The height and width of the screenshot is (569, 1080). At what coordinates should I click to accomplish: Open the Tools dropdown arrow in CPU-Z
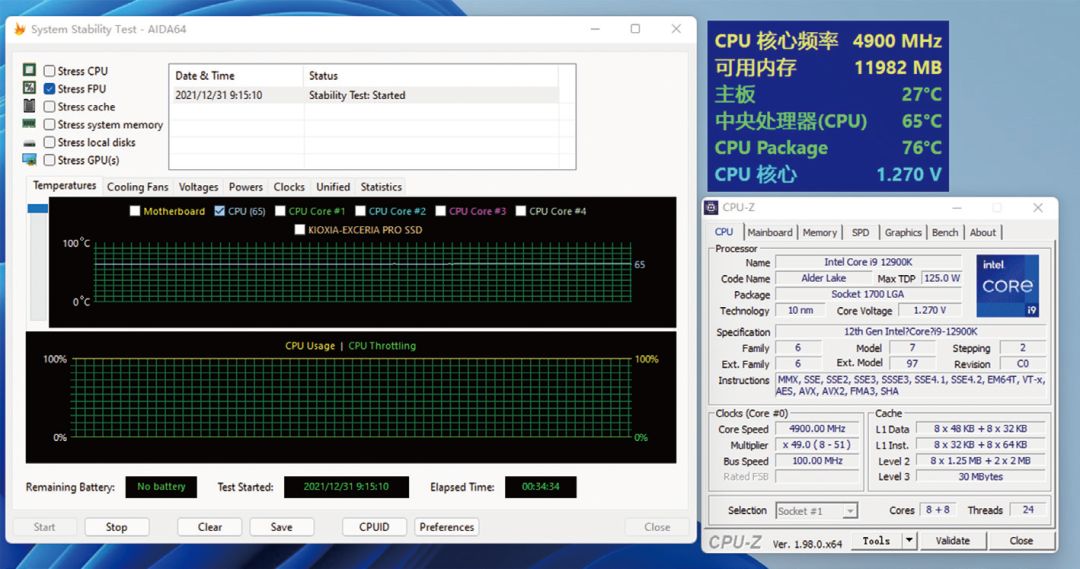click(x=909, y=541)
